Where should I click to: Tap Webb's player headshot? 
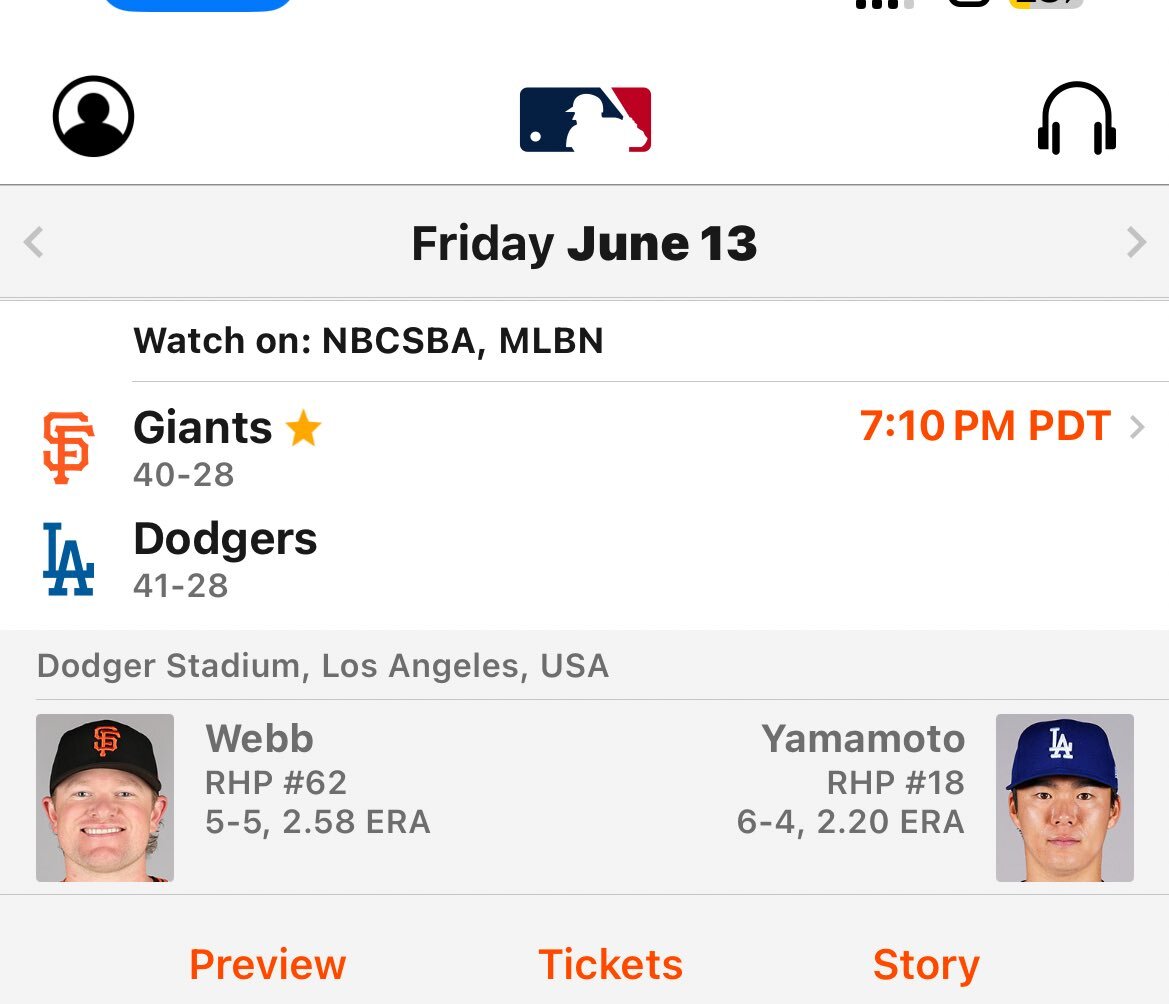click(105, 798)
